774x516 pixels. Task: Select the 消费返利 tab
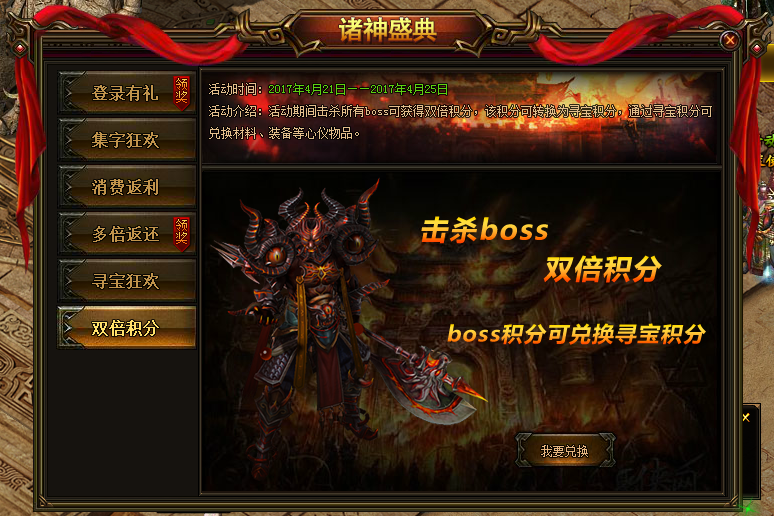(x=127, y=187)
